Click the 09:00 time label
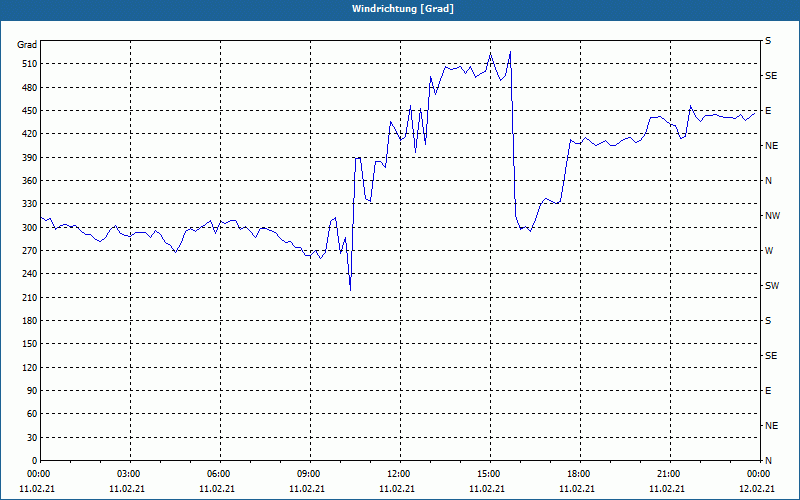 tap(307, 474)
